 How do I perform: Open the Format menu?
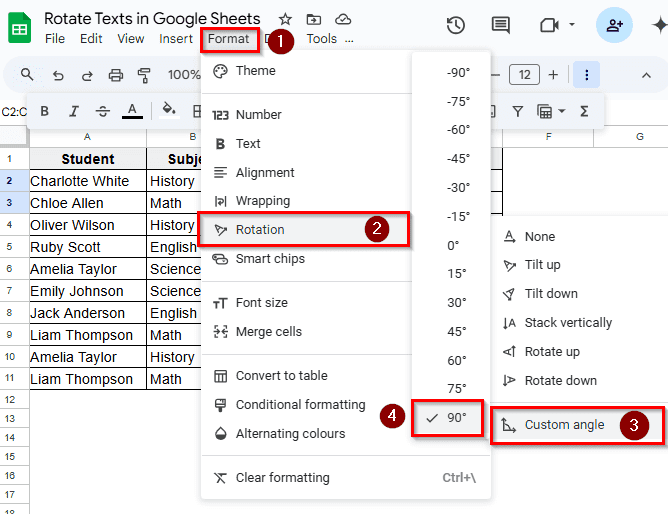(229, 39)
